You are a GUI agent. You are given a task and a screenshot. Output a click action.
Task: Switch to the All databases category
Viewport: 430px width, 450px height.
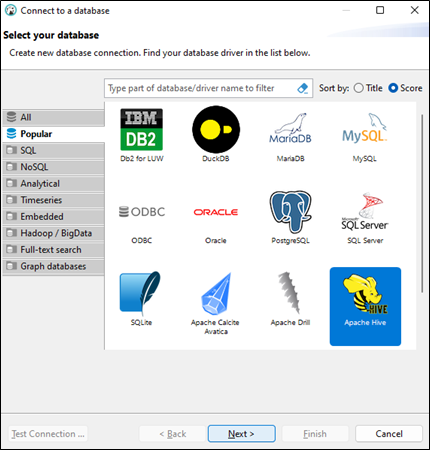coord(53,117)
